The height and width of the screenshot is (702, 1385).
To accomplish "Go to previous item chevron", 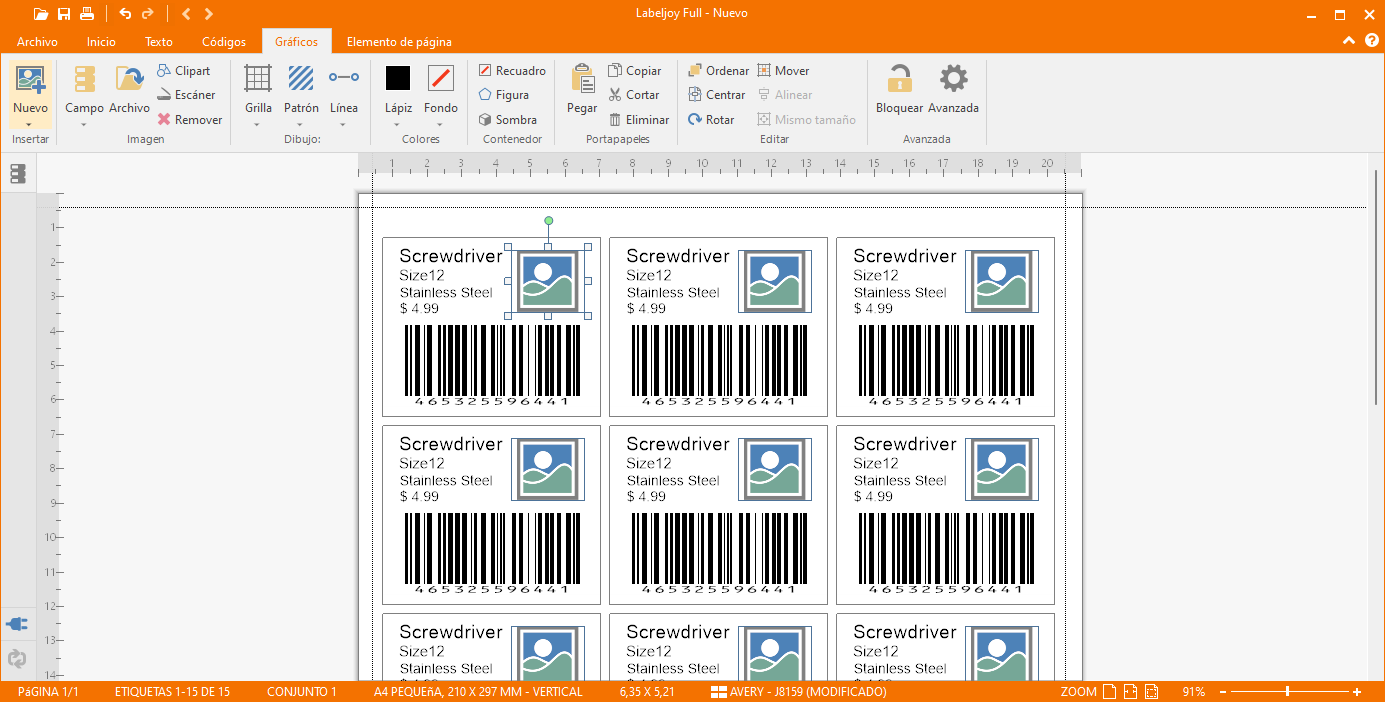I will pyautogui.click(x=186, y=14).
